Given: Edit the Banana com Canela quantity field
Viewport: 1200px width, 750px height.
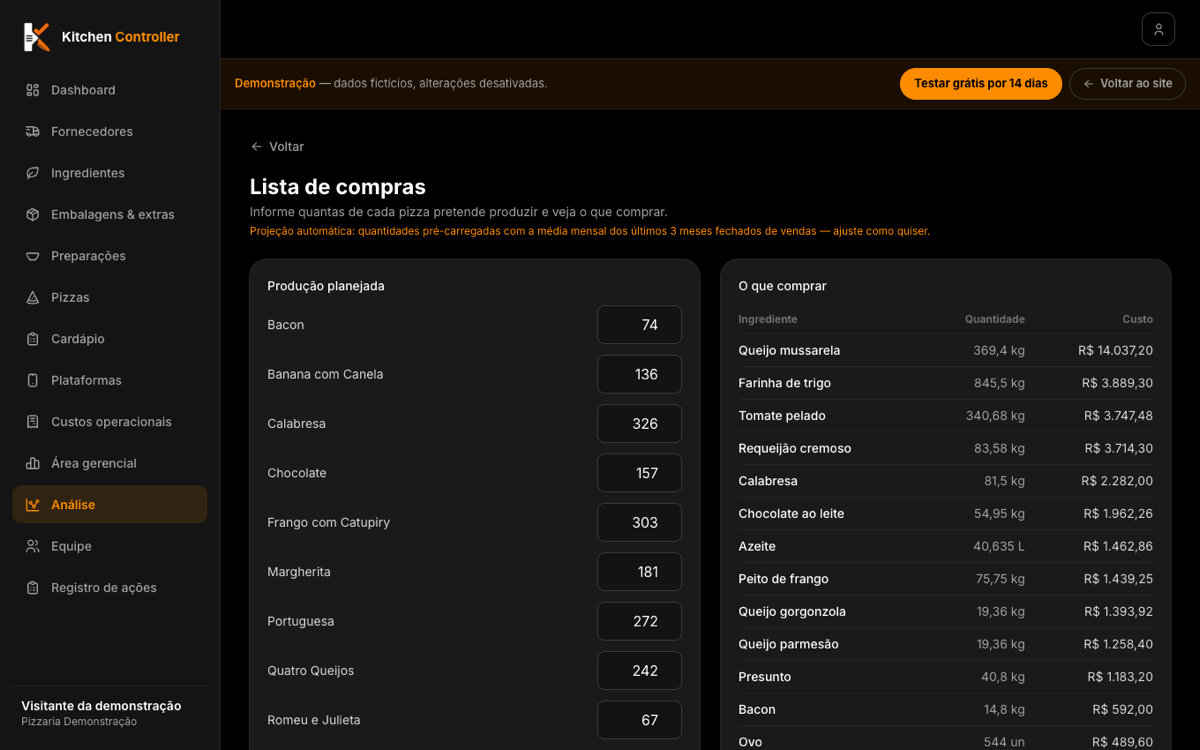Looking at the screenshot, I should (x=640, y=374).
